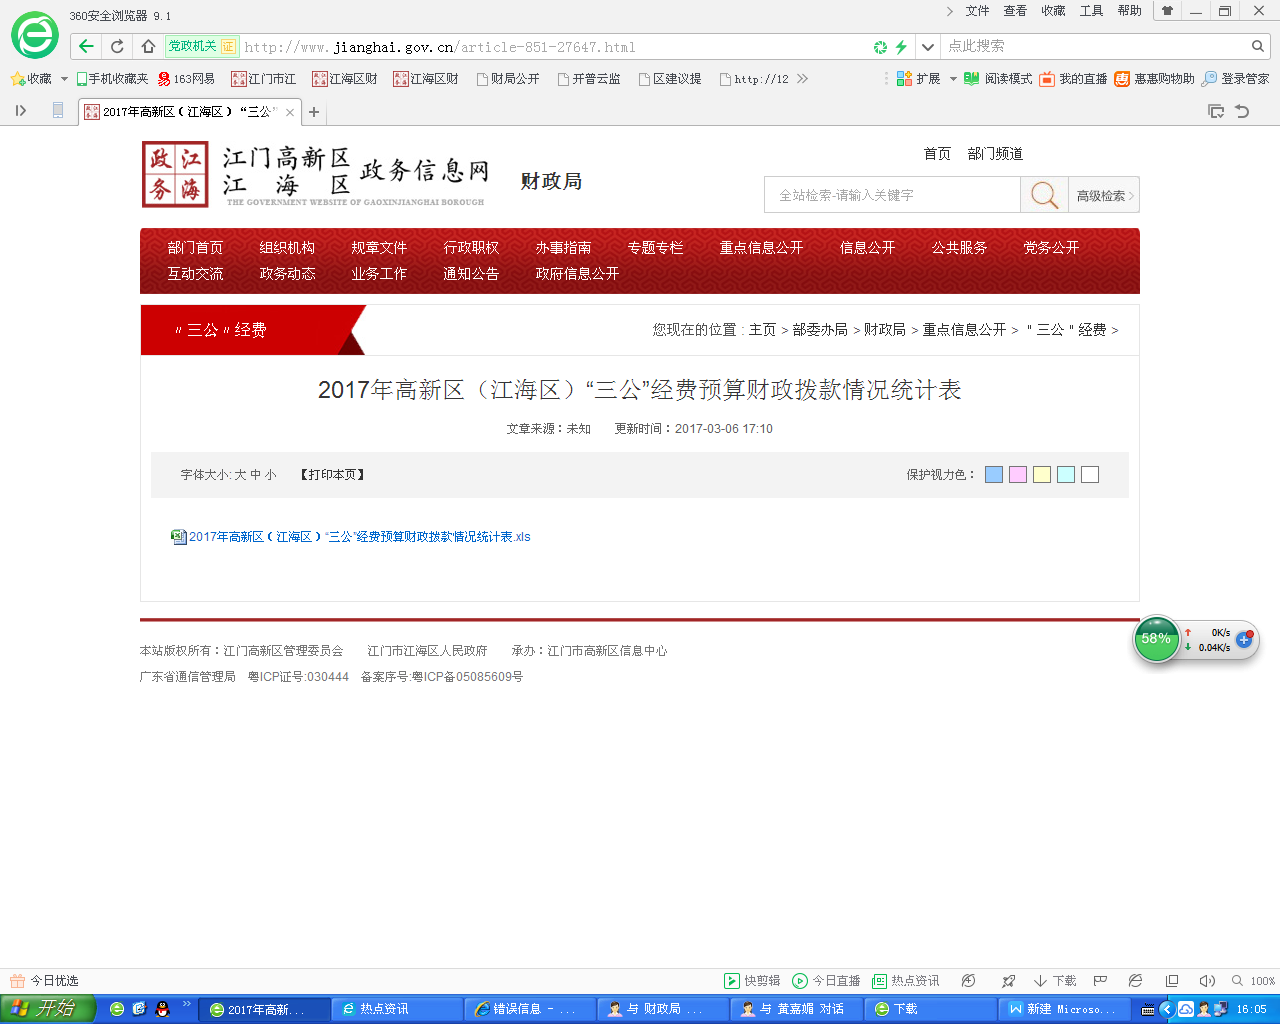Open 通知公告 in the red navigation
Screen dimensions: 1280x1024
tap(471, 273)
